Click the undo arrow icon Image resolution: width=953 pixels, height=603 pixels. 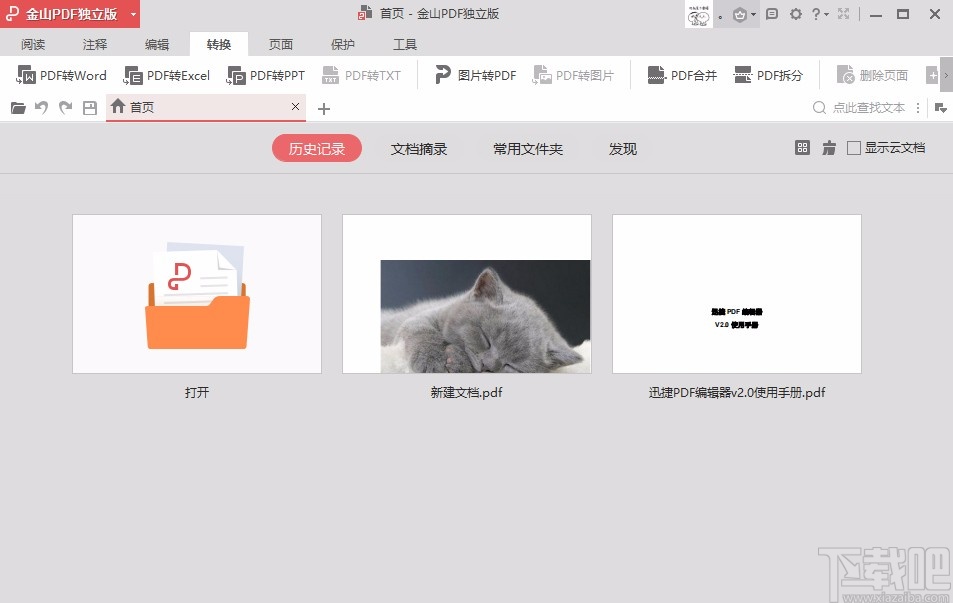pyautogui.click(x=41, y=107)
